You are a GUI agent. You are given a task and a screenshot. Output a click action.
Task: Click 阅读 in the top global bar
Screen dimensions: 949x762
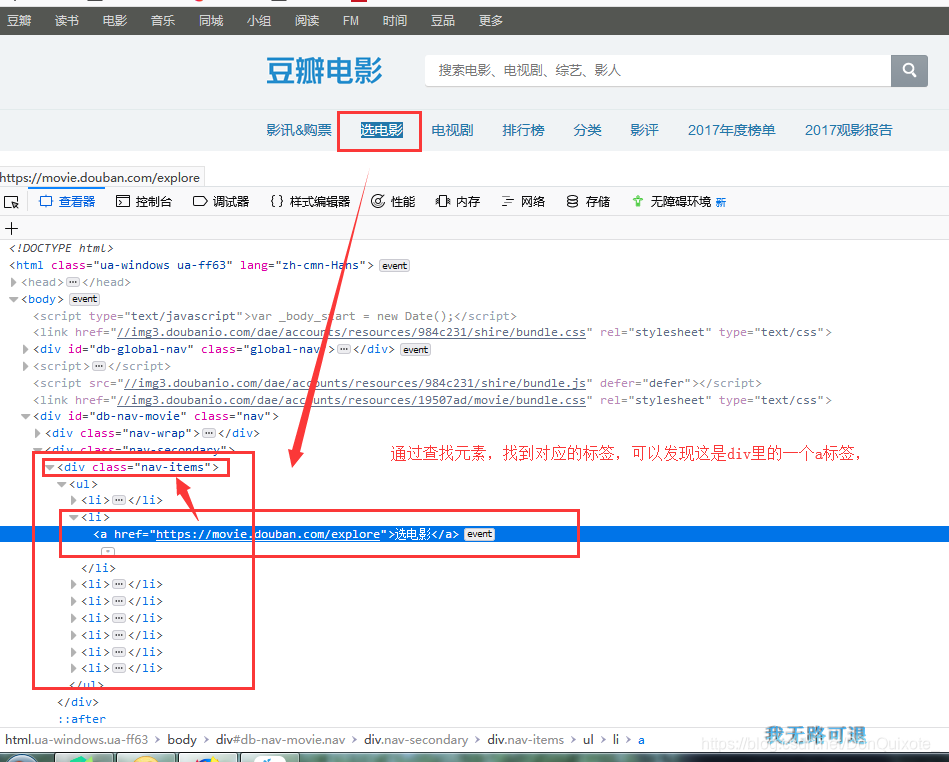pos(307,21)
